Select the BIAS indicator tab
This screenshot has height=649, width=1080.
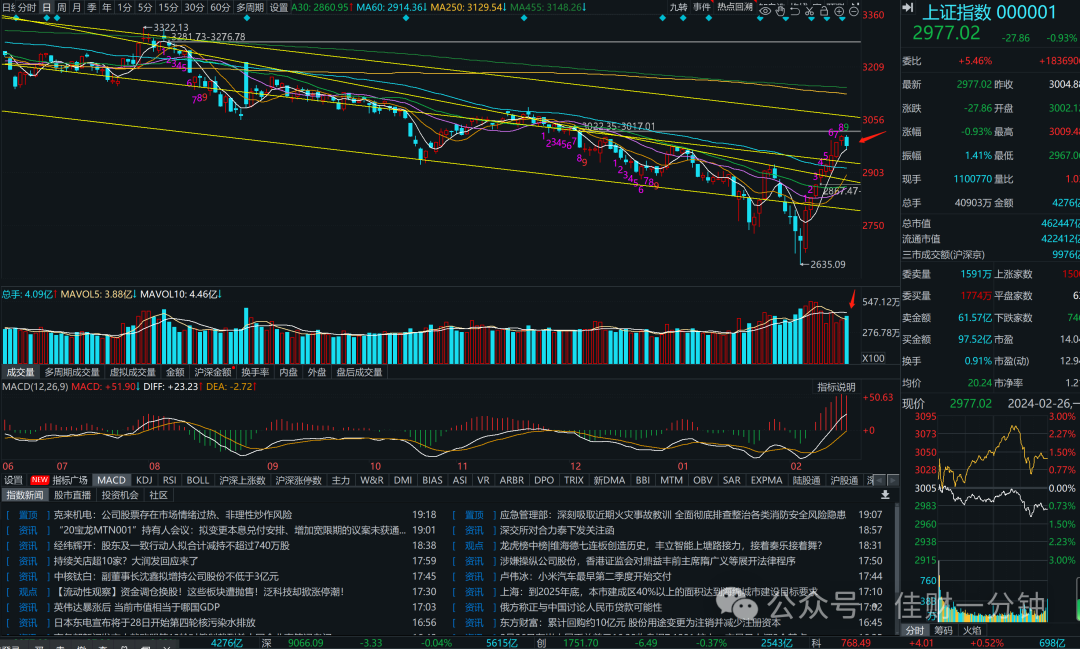tap(433, 480)
